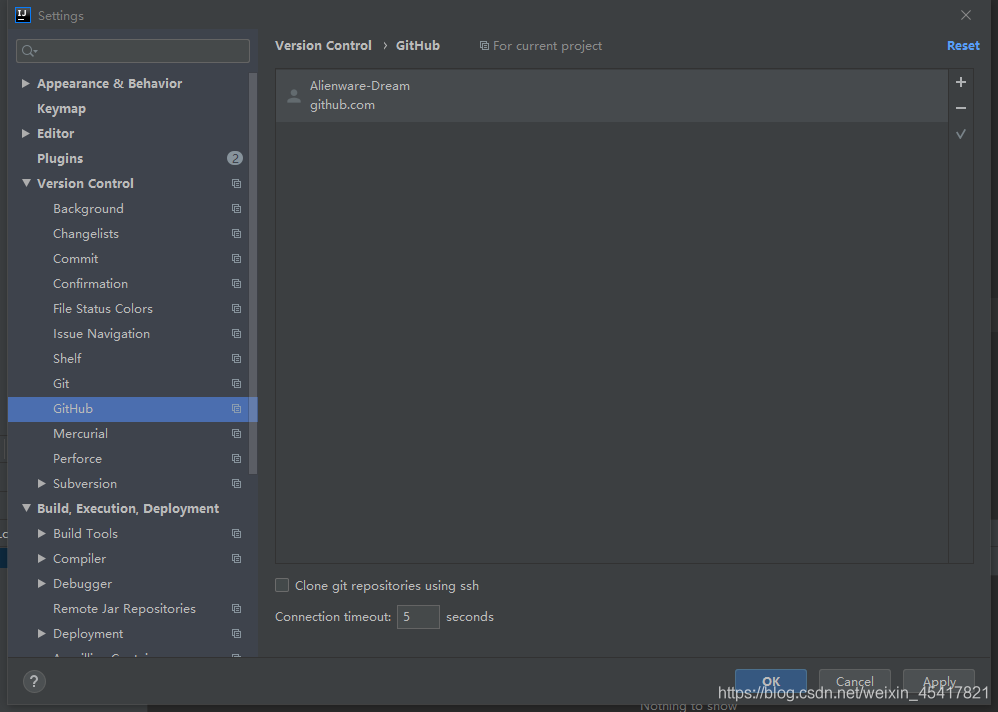The image size is (998, 712).
Task: Set default account with the checkmark icon
Action: click(x=960, y=134)
